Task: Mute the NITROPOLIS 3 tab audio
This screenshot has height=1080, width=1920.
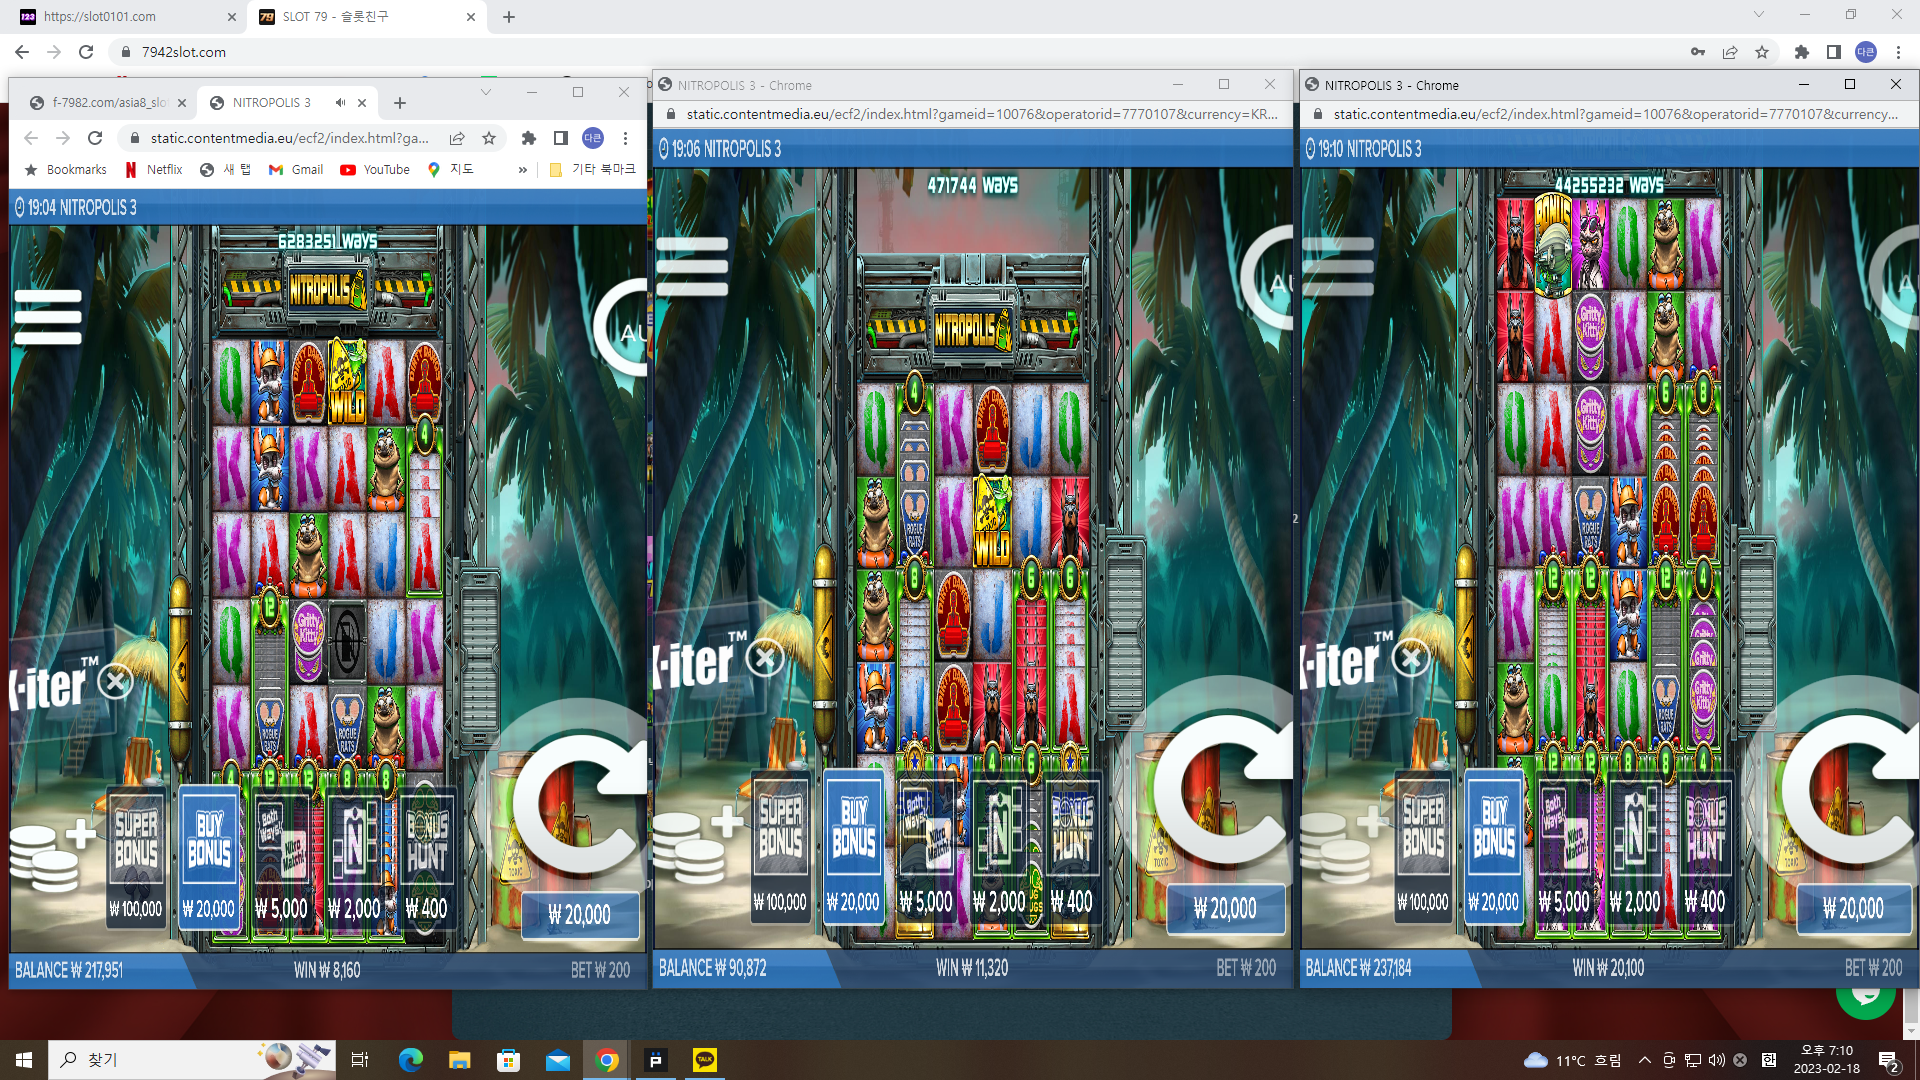Action: (x=340, y=102)
